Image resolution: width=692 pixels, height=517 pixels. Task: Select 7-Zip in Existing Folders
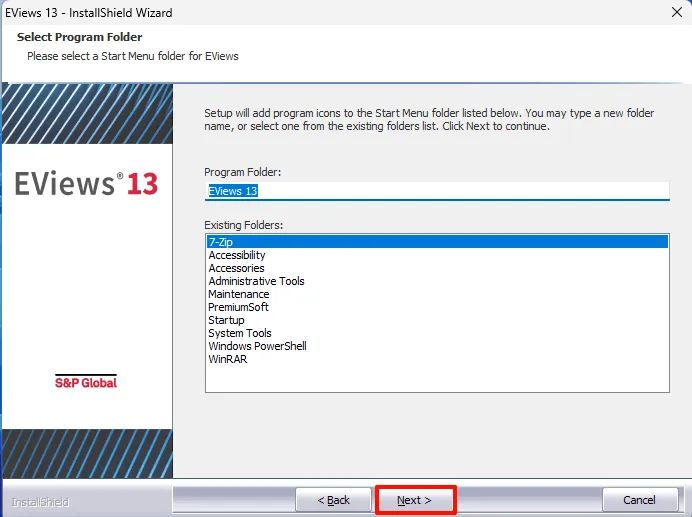point(437,242)
